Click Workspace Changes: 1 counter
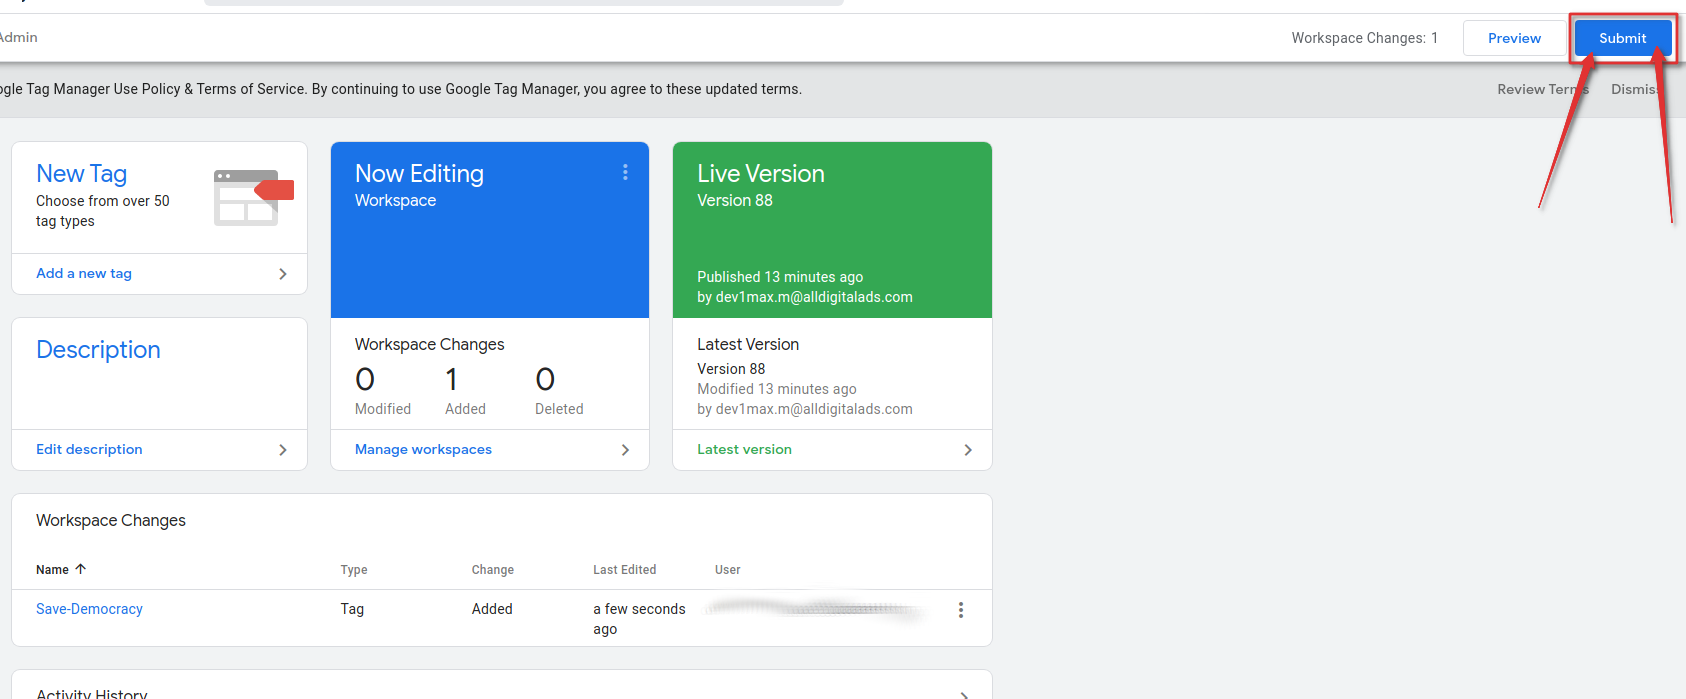The image size is (1686, 699). point(1364,38)
